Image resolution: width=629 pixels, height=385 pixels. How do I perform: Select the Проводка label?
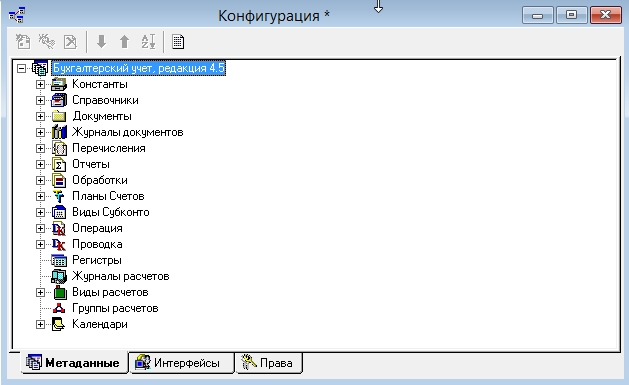pos(97,244)
